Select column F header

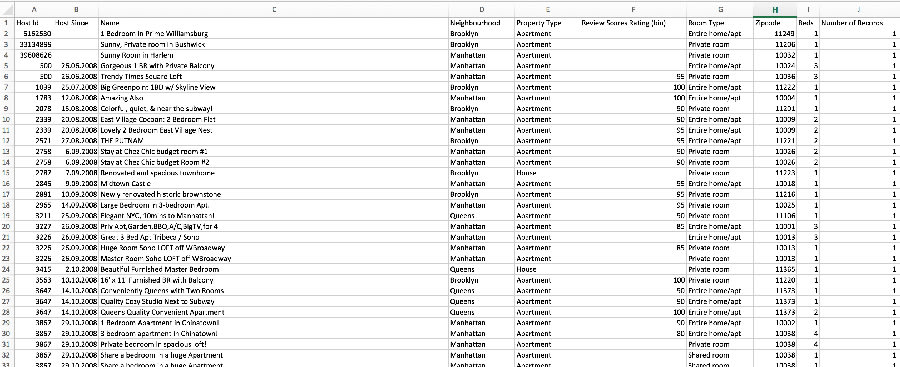pyautogui.click(x=633, y=9)
